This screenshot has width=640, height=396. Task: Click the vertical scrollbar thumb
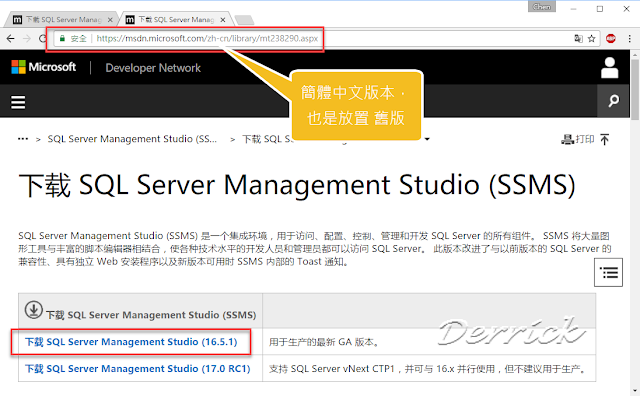click(x=635, y=90)
